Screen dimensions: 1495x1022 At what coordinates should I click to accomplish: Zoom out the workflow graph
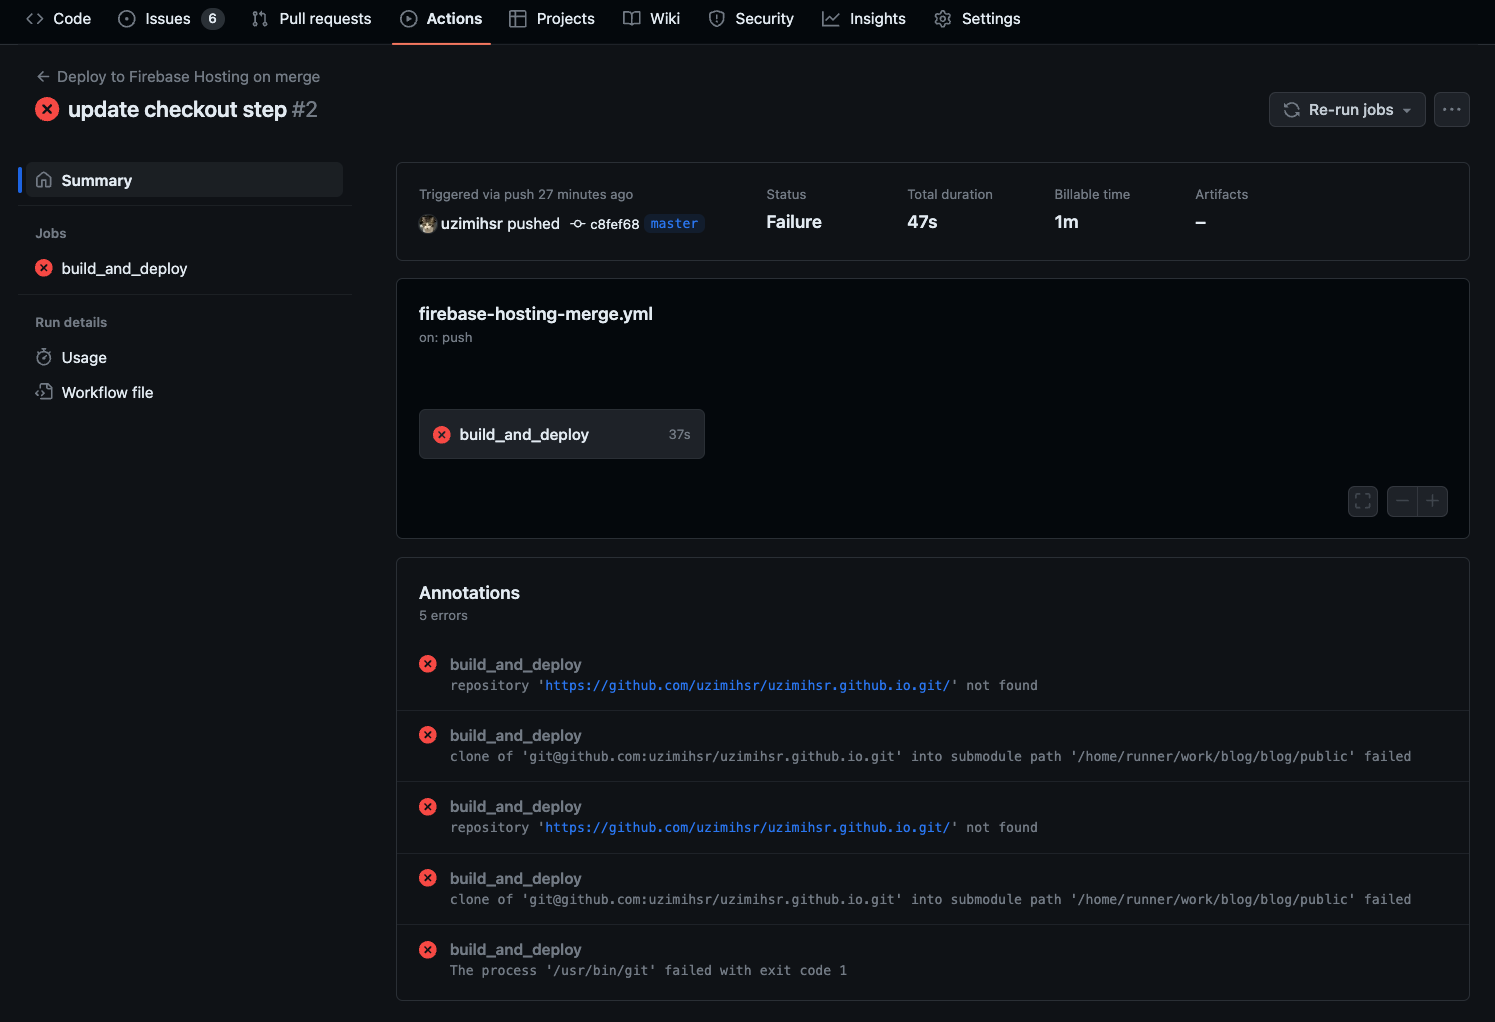1402,501
